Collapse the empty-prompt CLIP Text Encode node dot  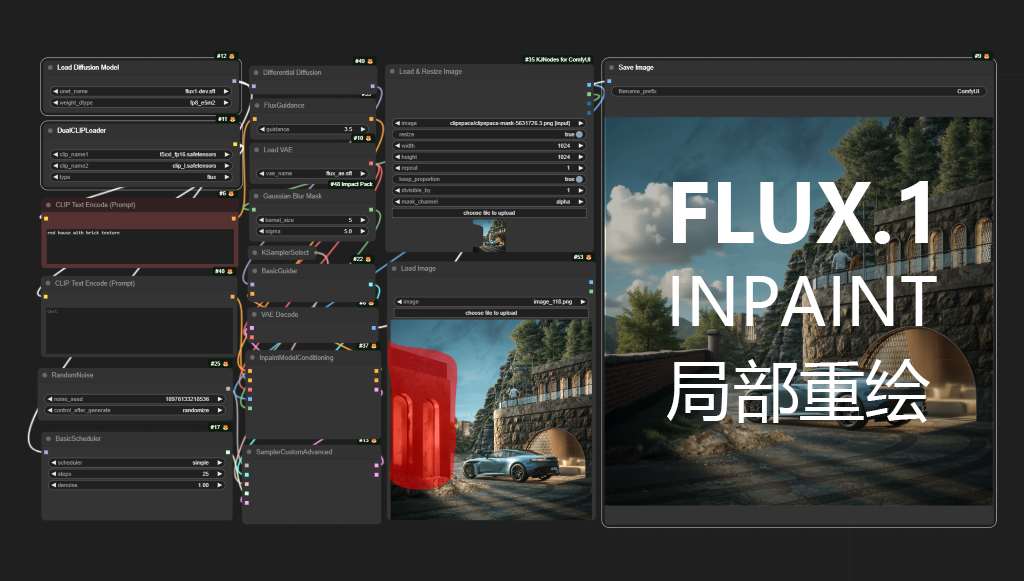pyautogui.click(x=48, y=283)
